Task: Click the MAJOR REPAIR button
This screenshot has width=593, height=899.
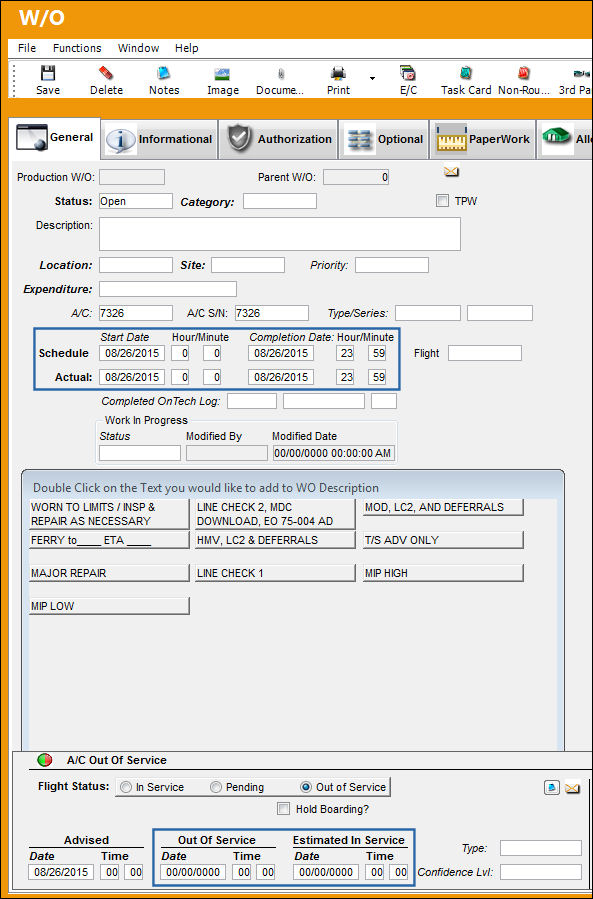Action: point(109,573)
